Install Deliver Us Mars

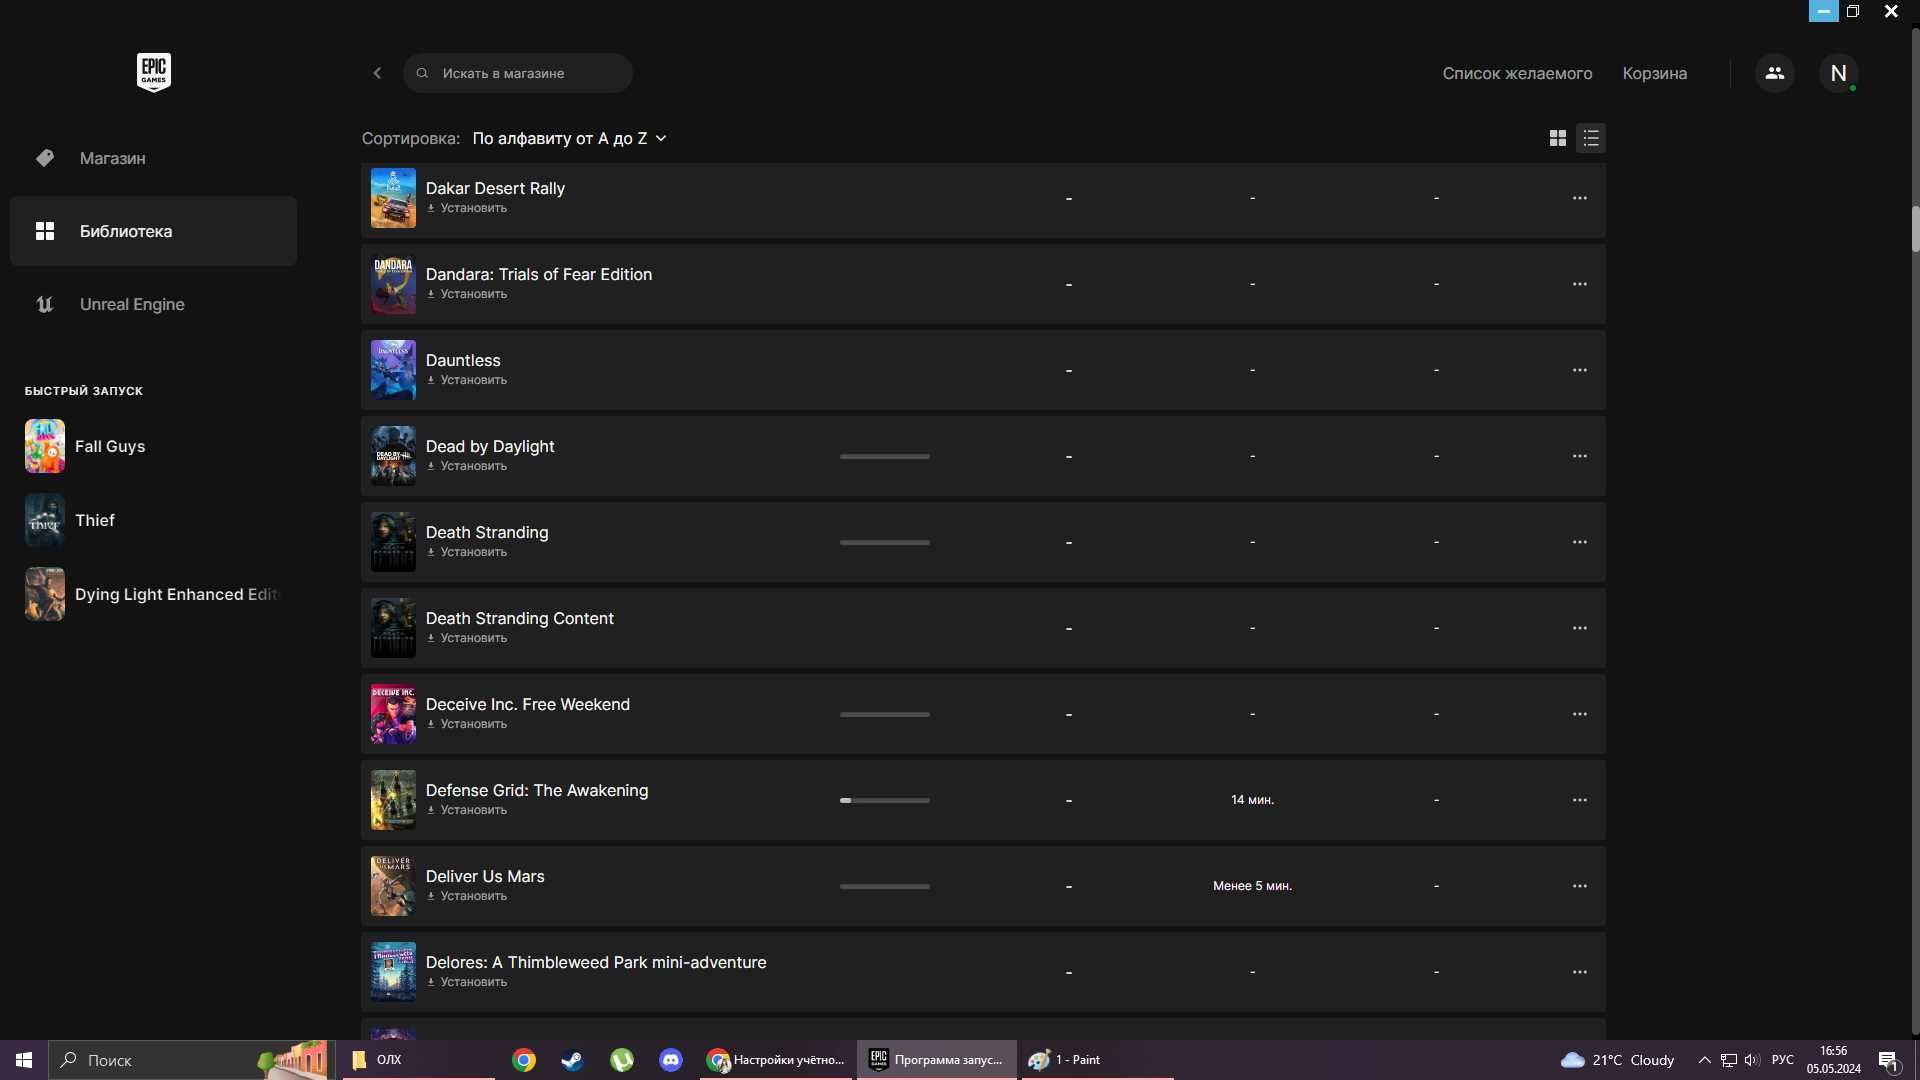467,896
